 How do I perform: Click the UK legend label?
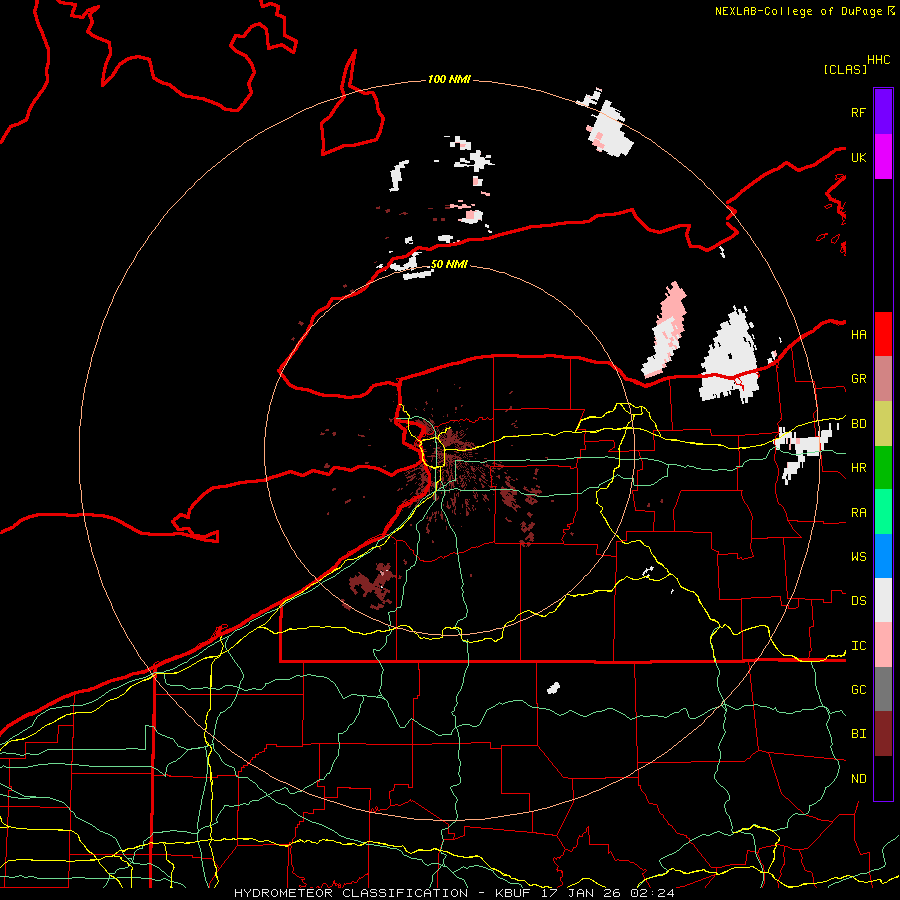[x=858, y=157]
